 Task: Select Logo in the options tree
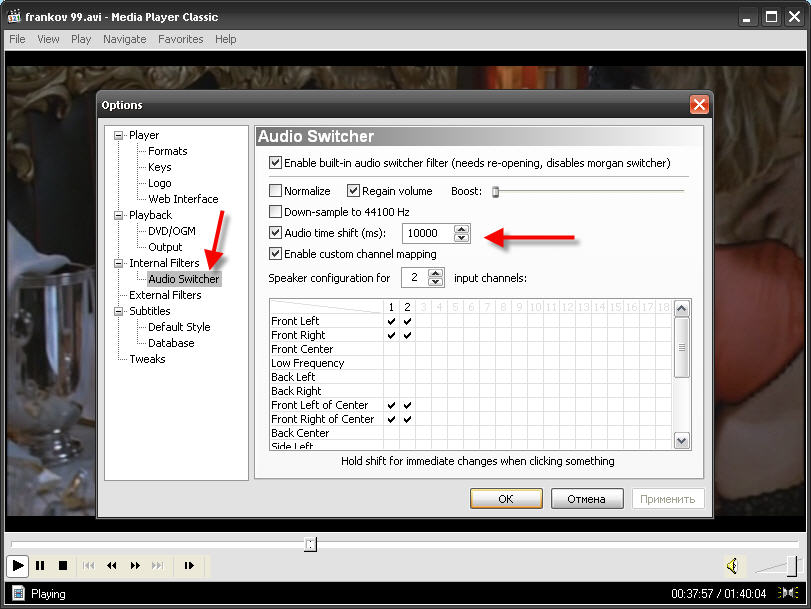click(x=159, y=183)
